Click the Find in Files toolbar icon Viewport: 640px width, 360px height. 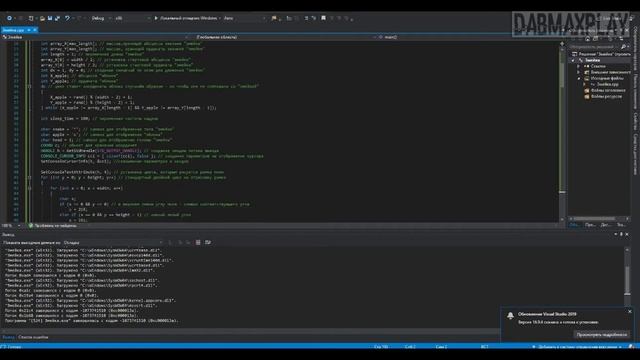[x=274, y=18]
